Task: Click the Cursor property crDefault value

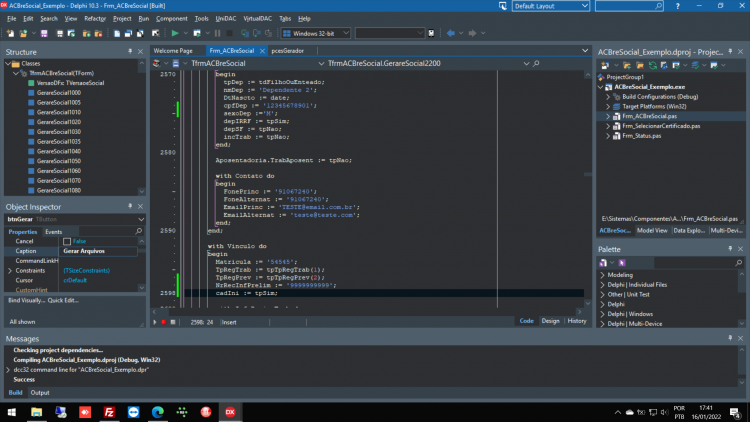Action: click(75, 280)
